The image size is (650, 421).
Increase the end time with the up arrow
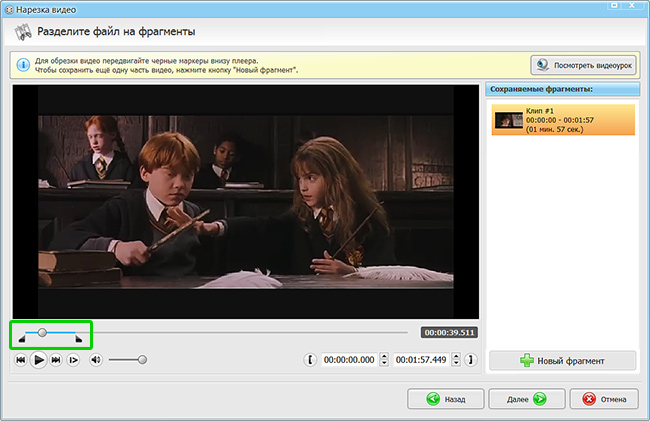pos(456,356)
